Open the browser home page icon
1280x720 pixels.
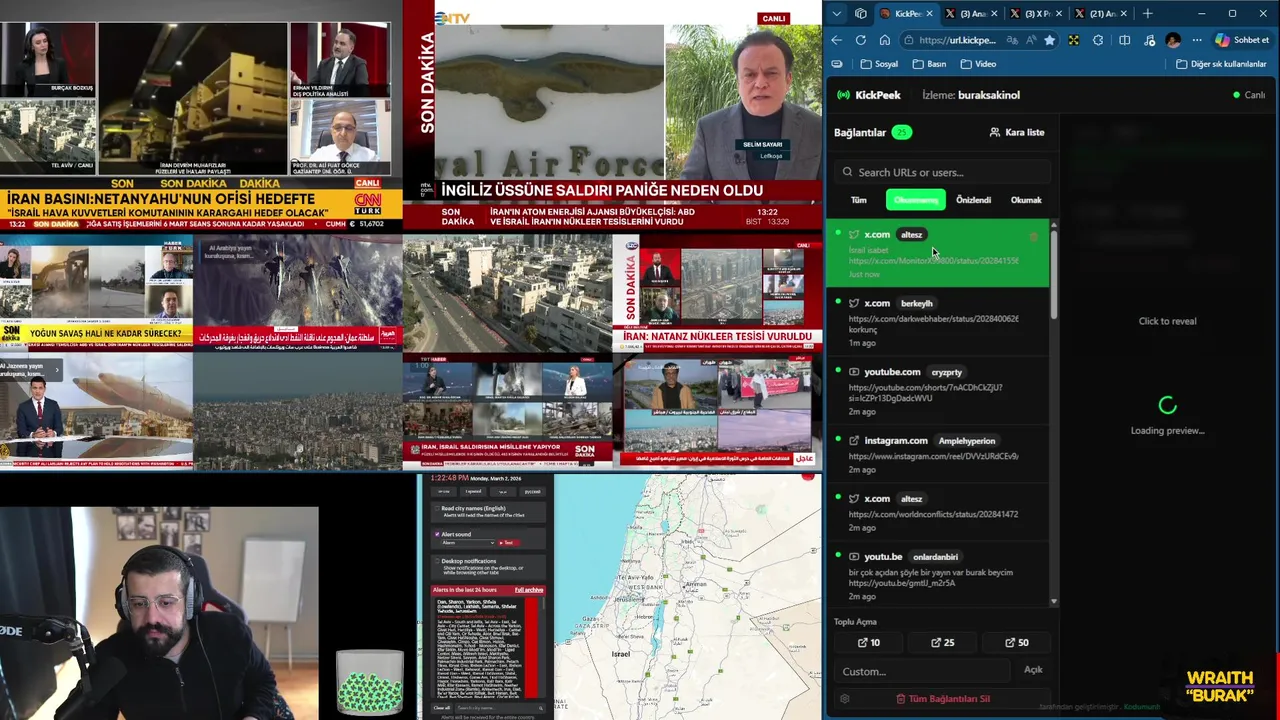pos(885,40)
